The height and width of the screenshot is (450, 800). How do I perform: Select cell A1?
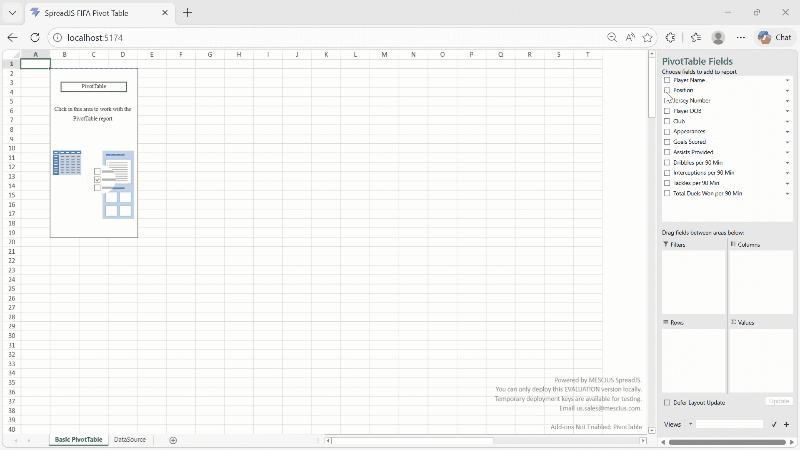pyautogui.click(x=35, y=64)
